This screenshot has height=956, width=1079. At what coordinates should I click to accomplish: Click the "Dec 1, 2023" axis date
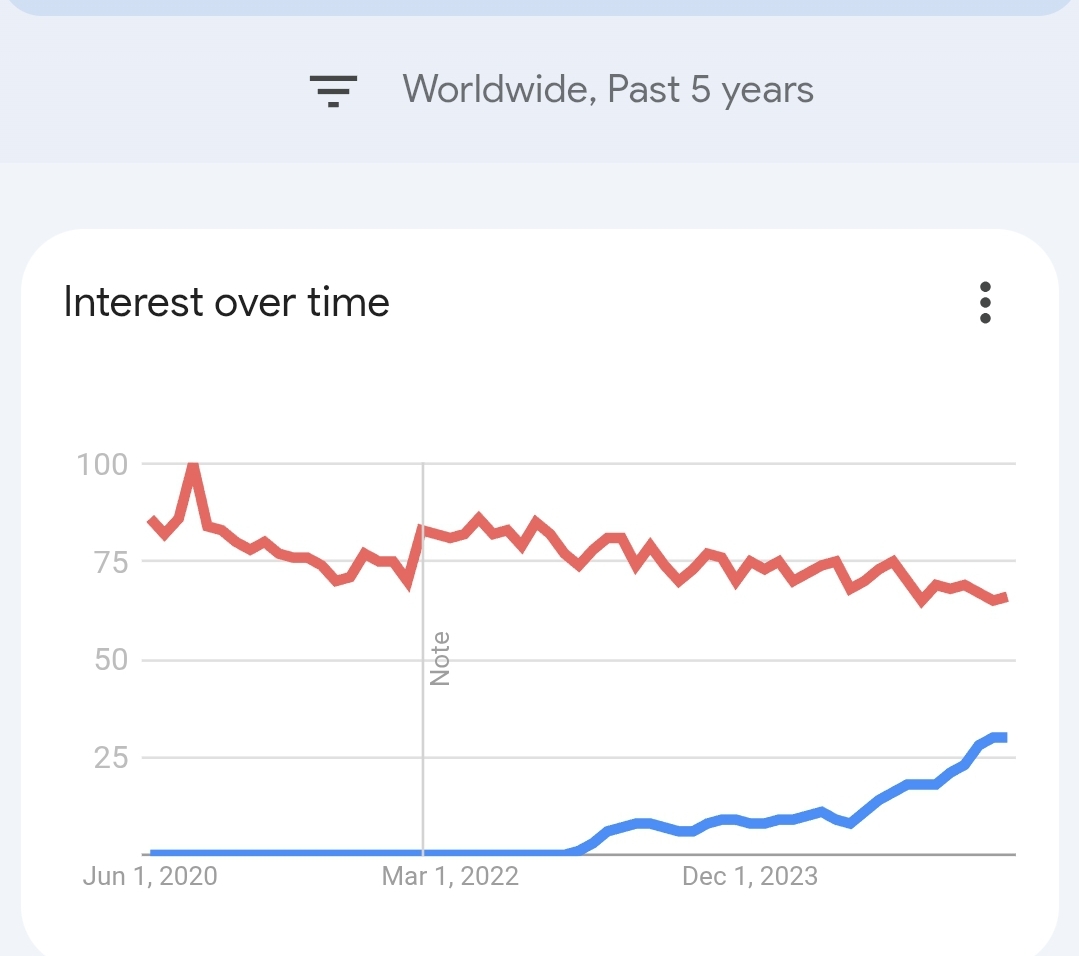[750, 877]
